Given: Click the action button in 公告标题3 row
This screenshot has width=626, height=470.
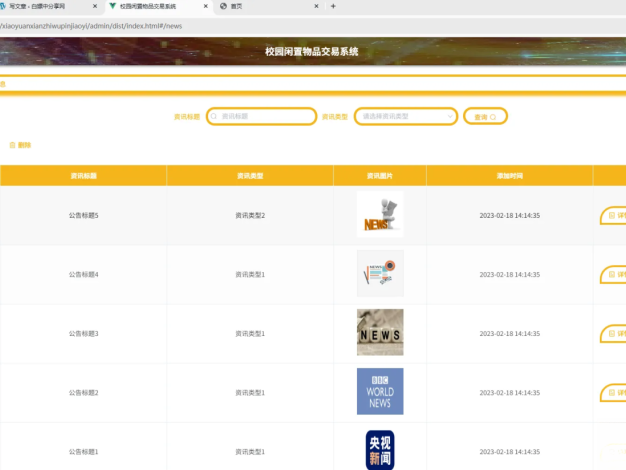Looking at the screenshot, I should pyautogui.click(x=613, y=334).
